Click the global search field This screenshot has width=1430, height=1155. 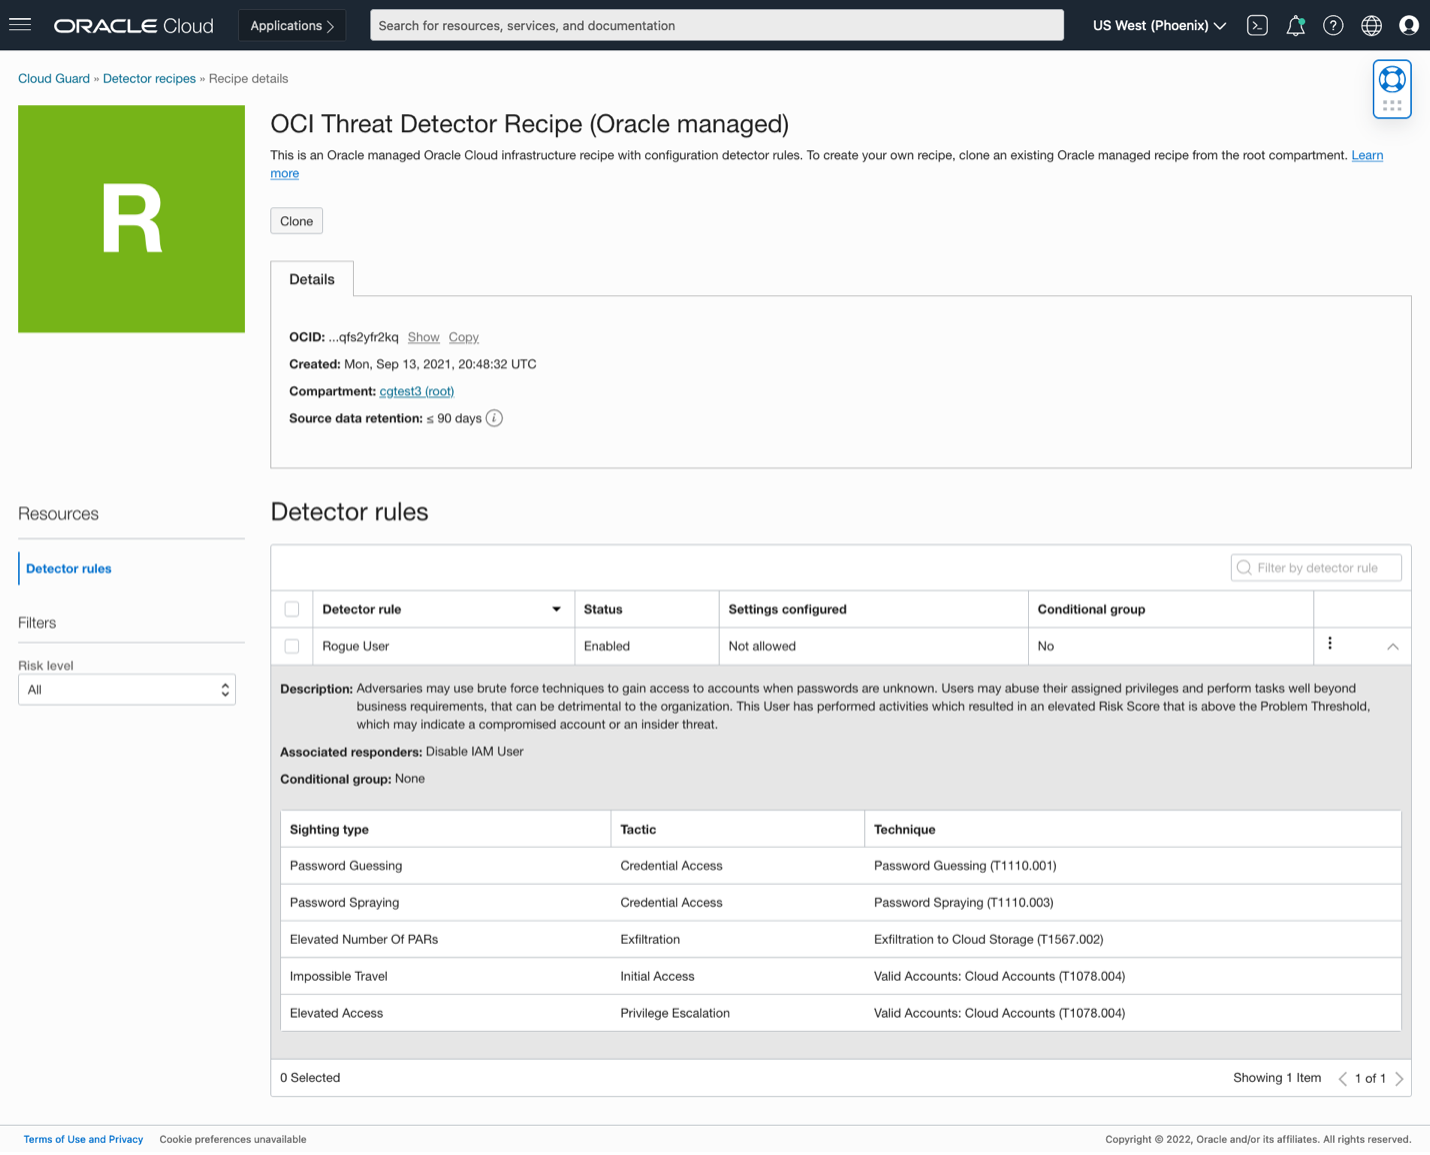[717, 26]
